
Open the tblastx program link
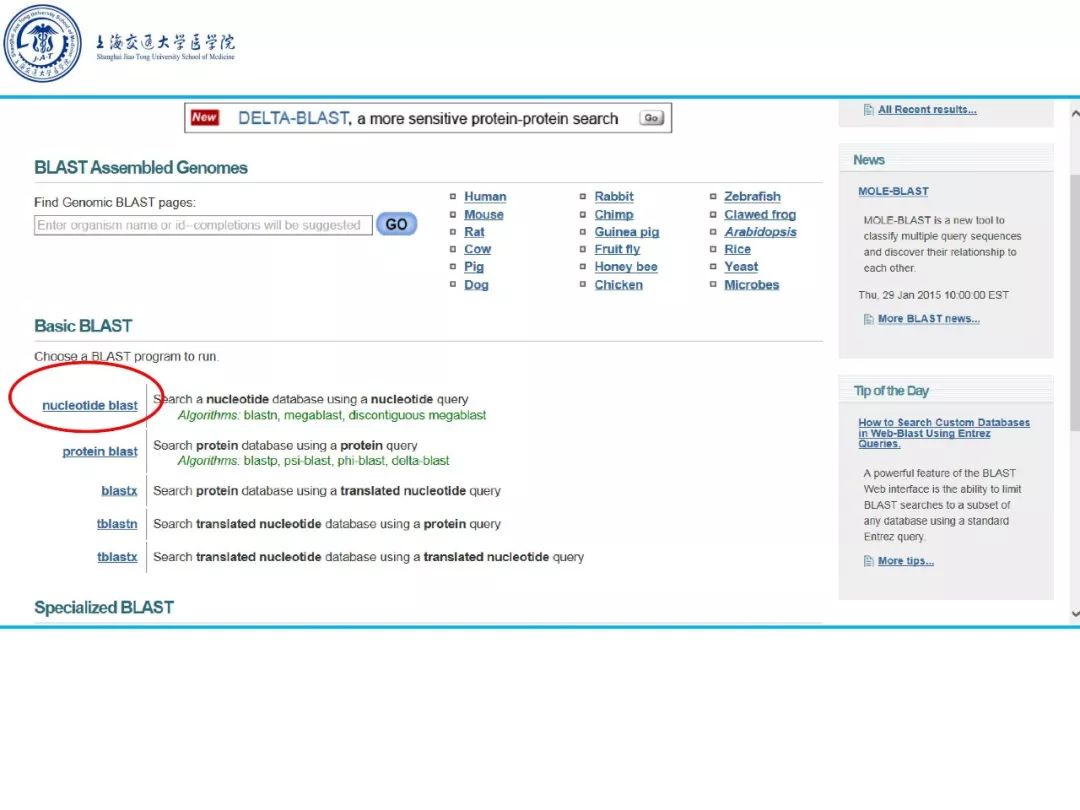pyautogui.click(x=117, y=557)
